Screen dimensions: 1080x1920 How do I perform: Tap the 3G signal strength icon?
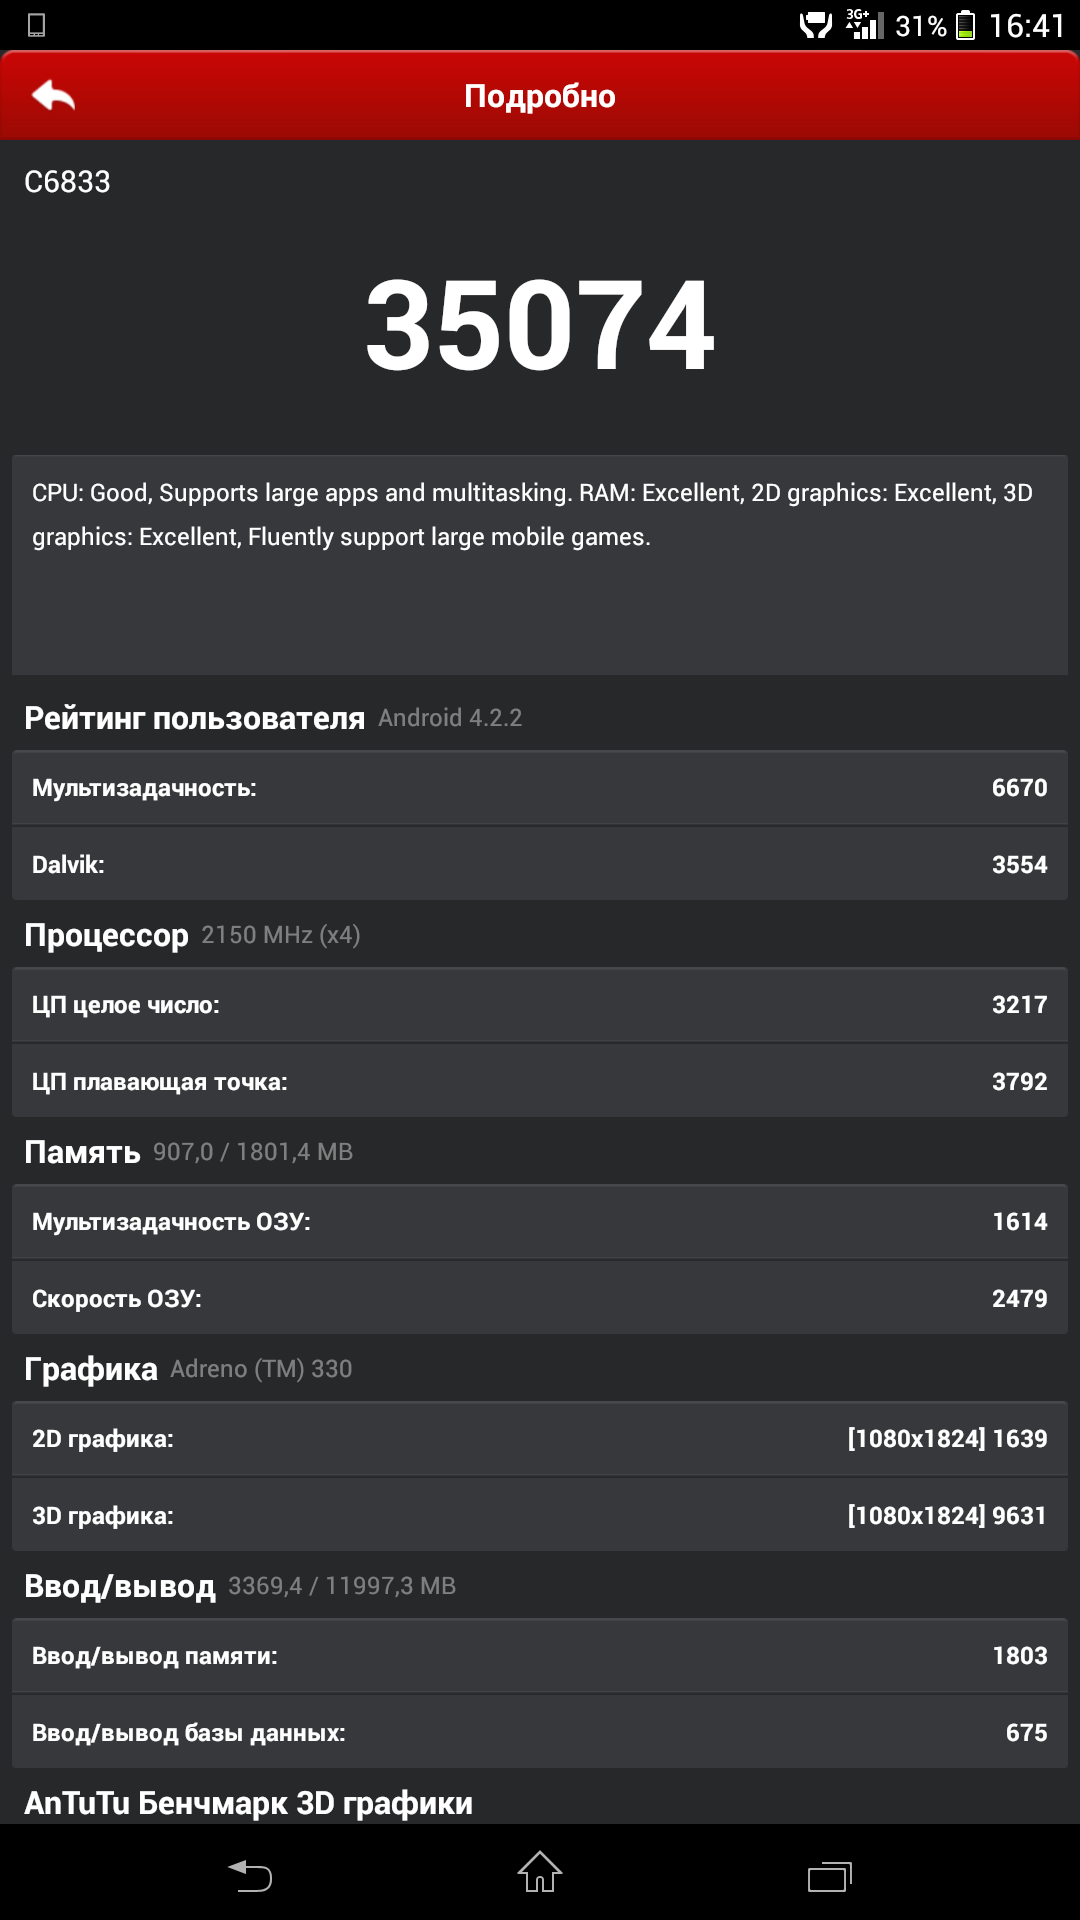tap(865, 24)
